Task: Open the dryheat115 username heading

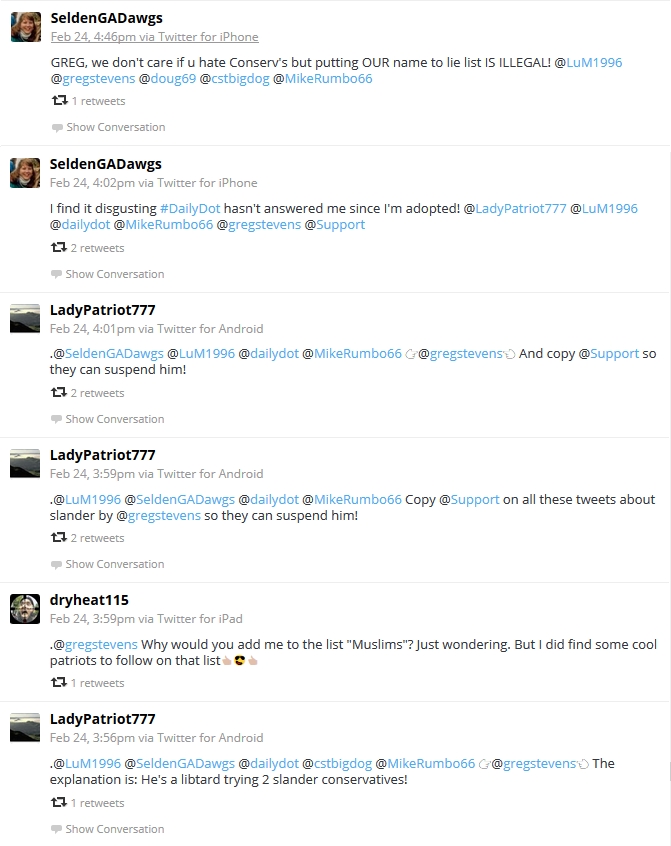Action: point(89,600)
